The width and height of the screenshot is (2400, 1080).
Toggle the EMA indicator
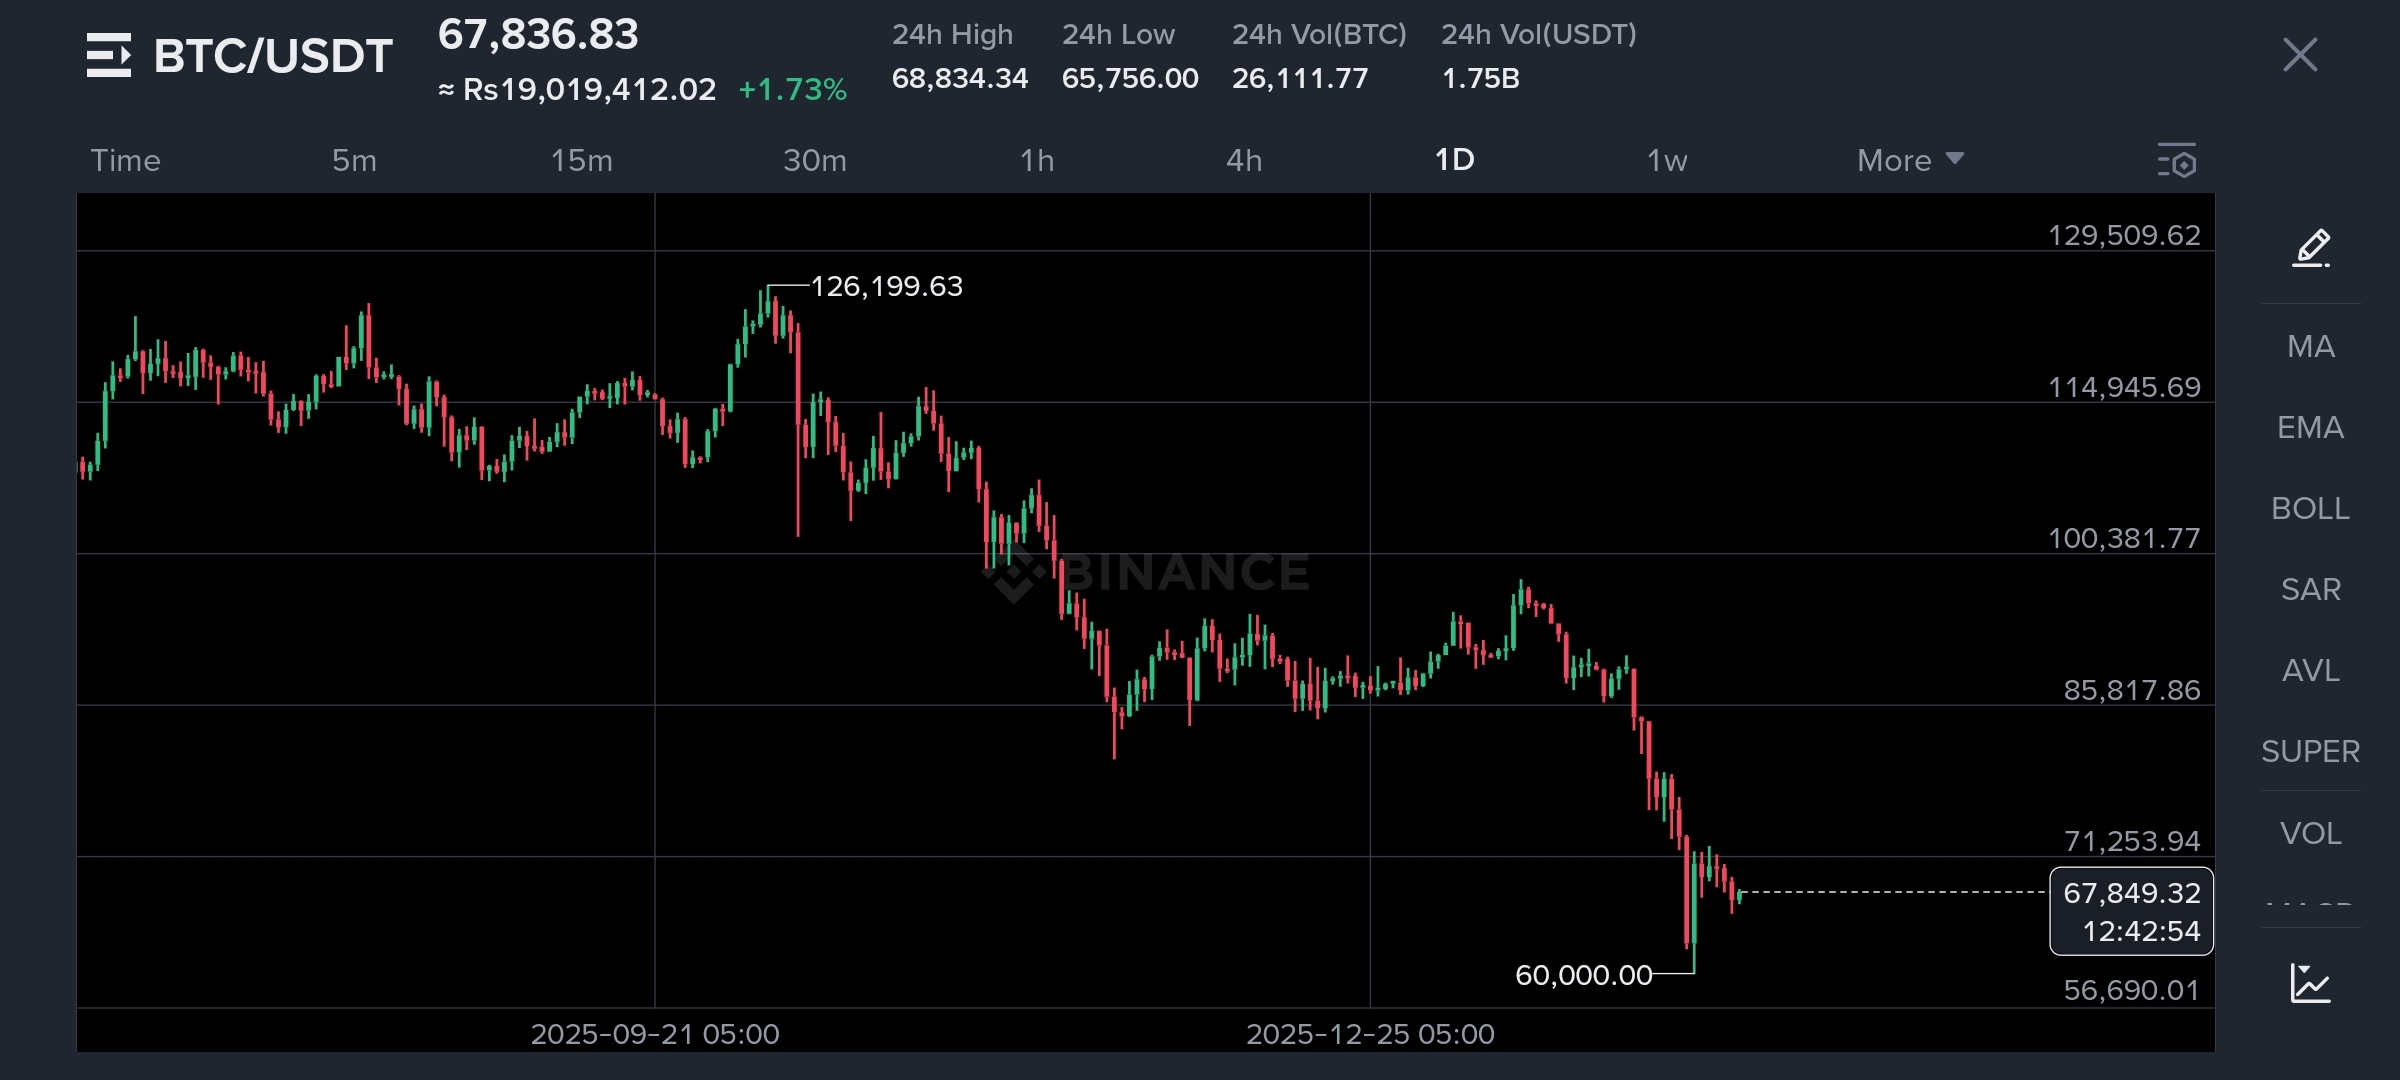pos(2310,427)
